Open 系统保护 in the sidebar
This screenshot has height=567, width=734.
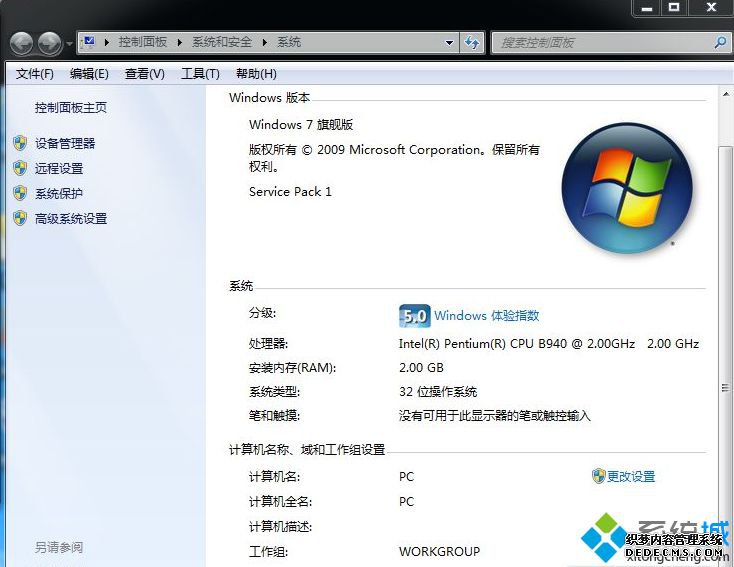tap(59, 193)
